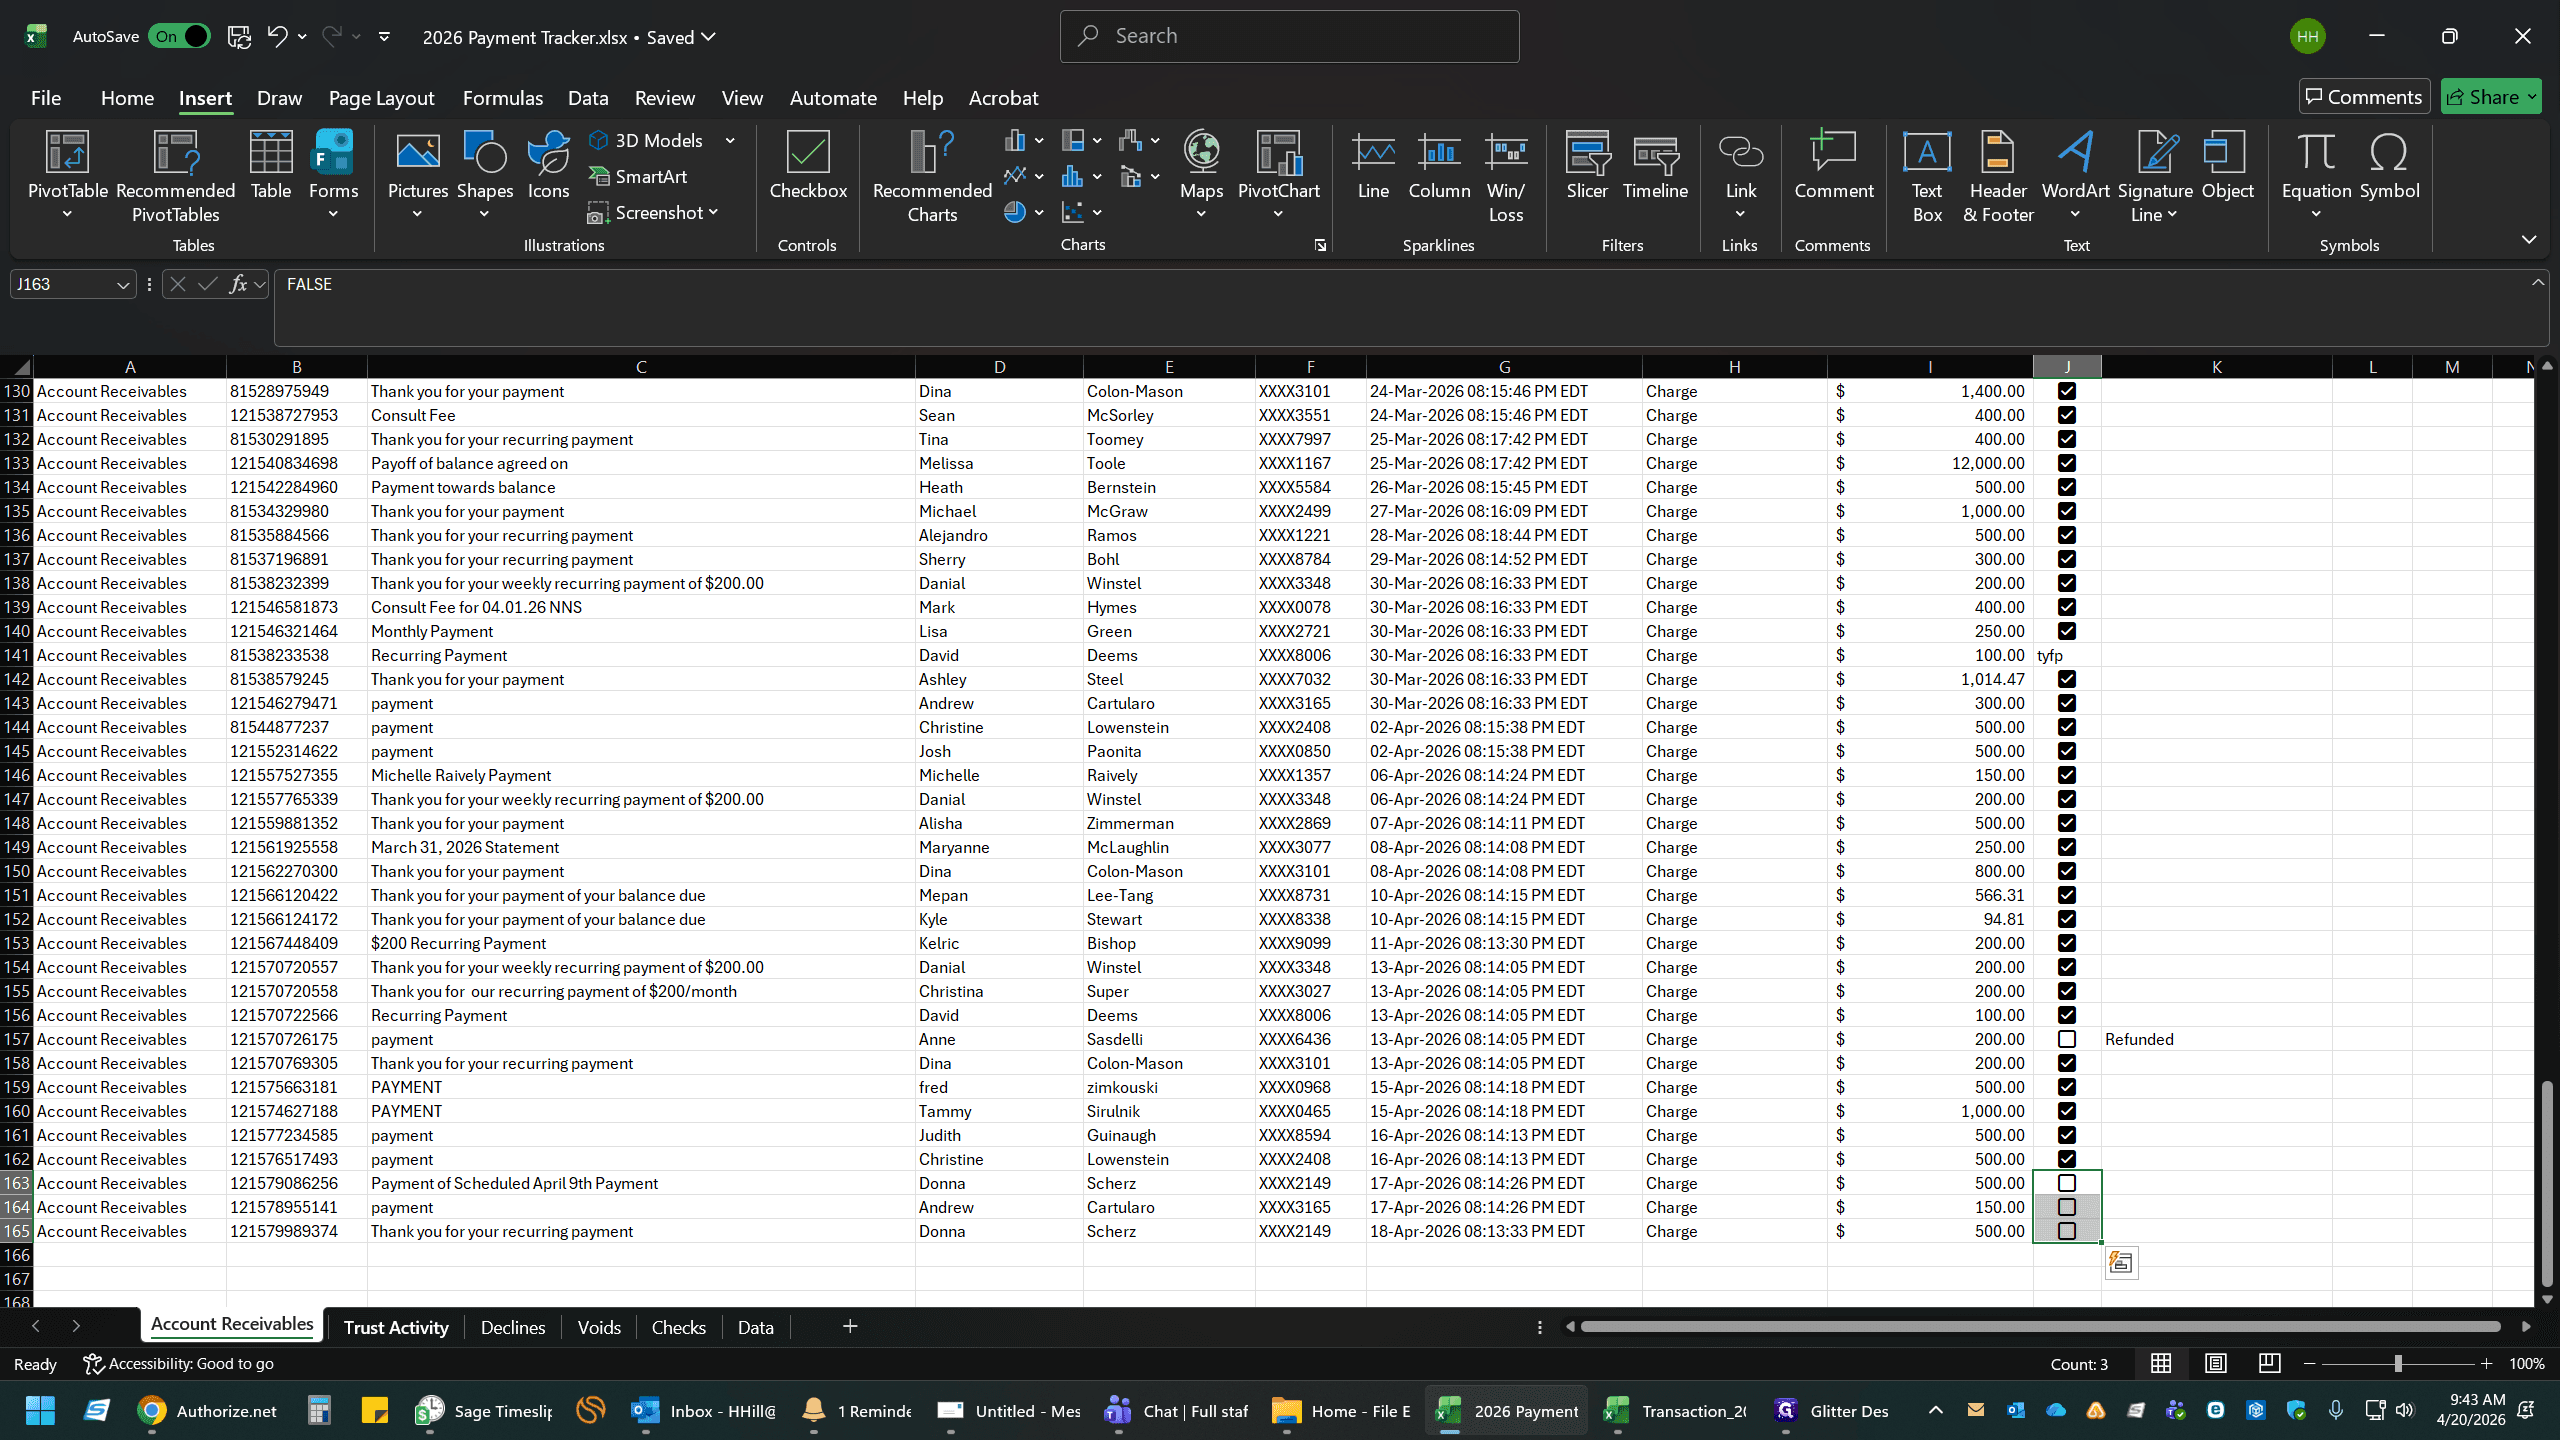2560x1440 pixels.
Task: Open the Declines sheet tab
Action: pos(513,1327)
